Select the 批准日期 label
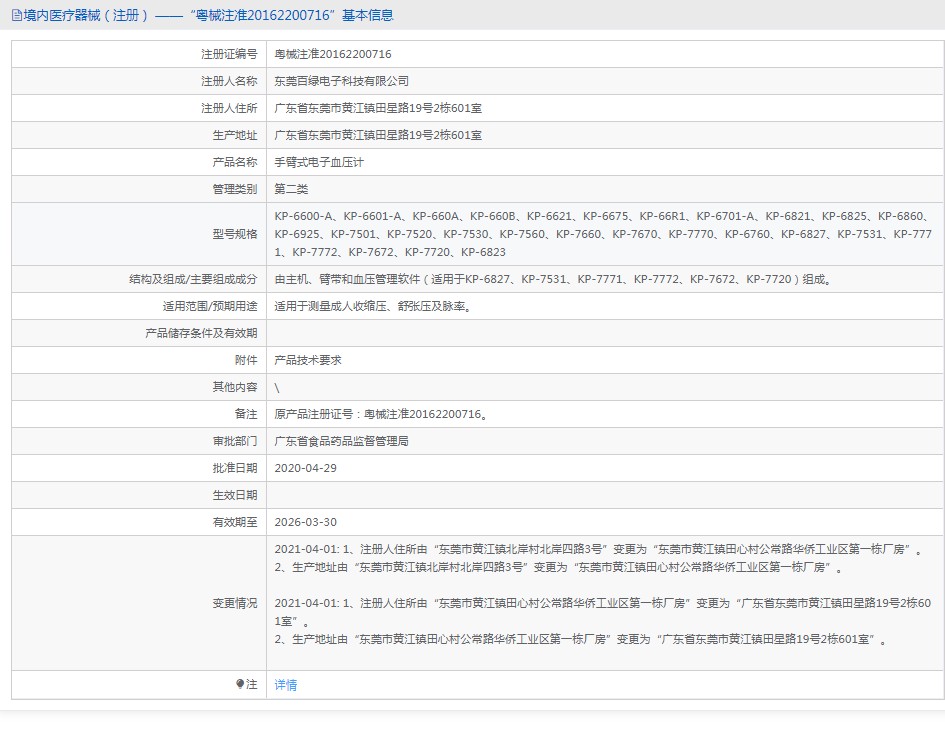The height and width of the screenshot is (729, 945). (x=235, y=468)
